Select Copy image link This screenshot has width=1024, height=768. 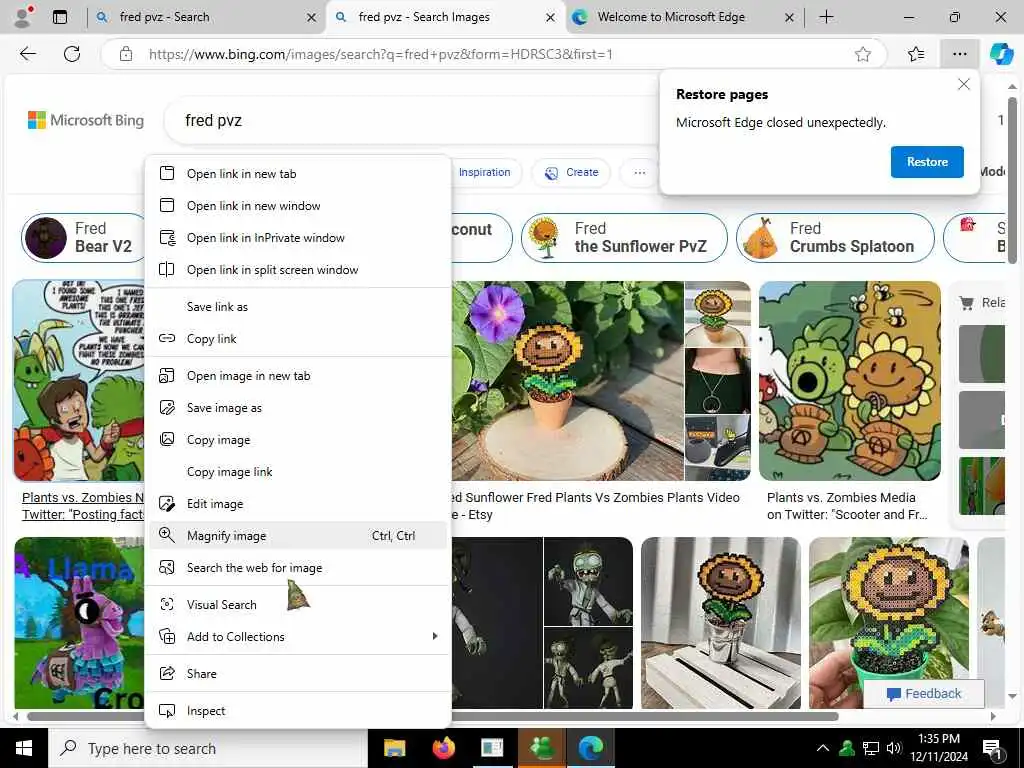tap(298, 472)
